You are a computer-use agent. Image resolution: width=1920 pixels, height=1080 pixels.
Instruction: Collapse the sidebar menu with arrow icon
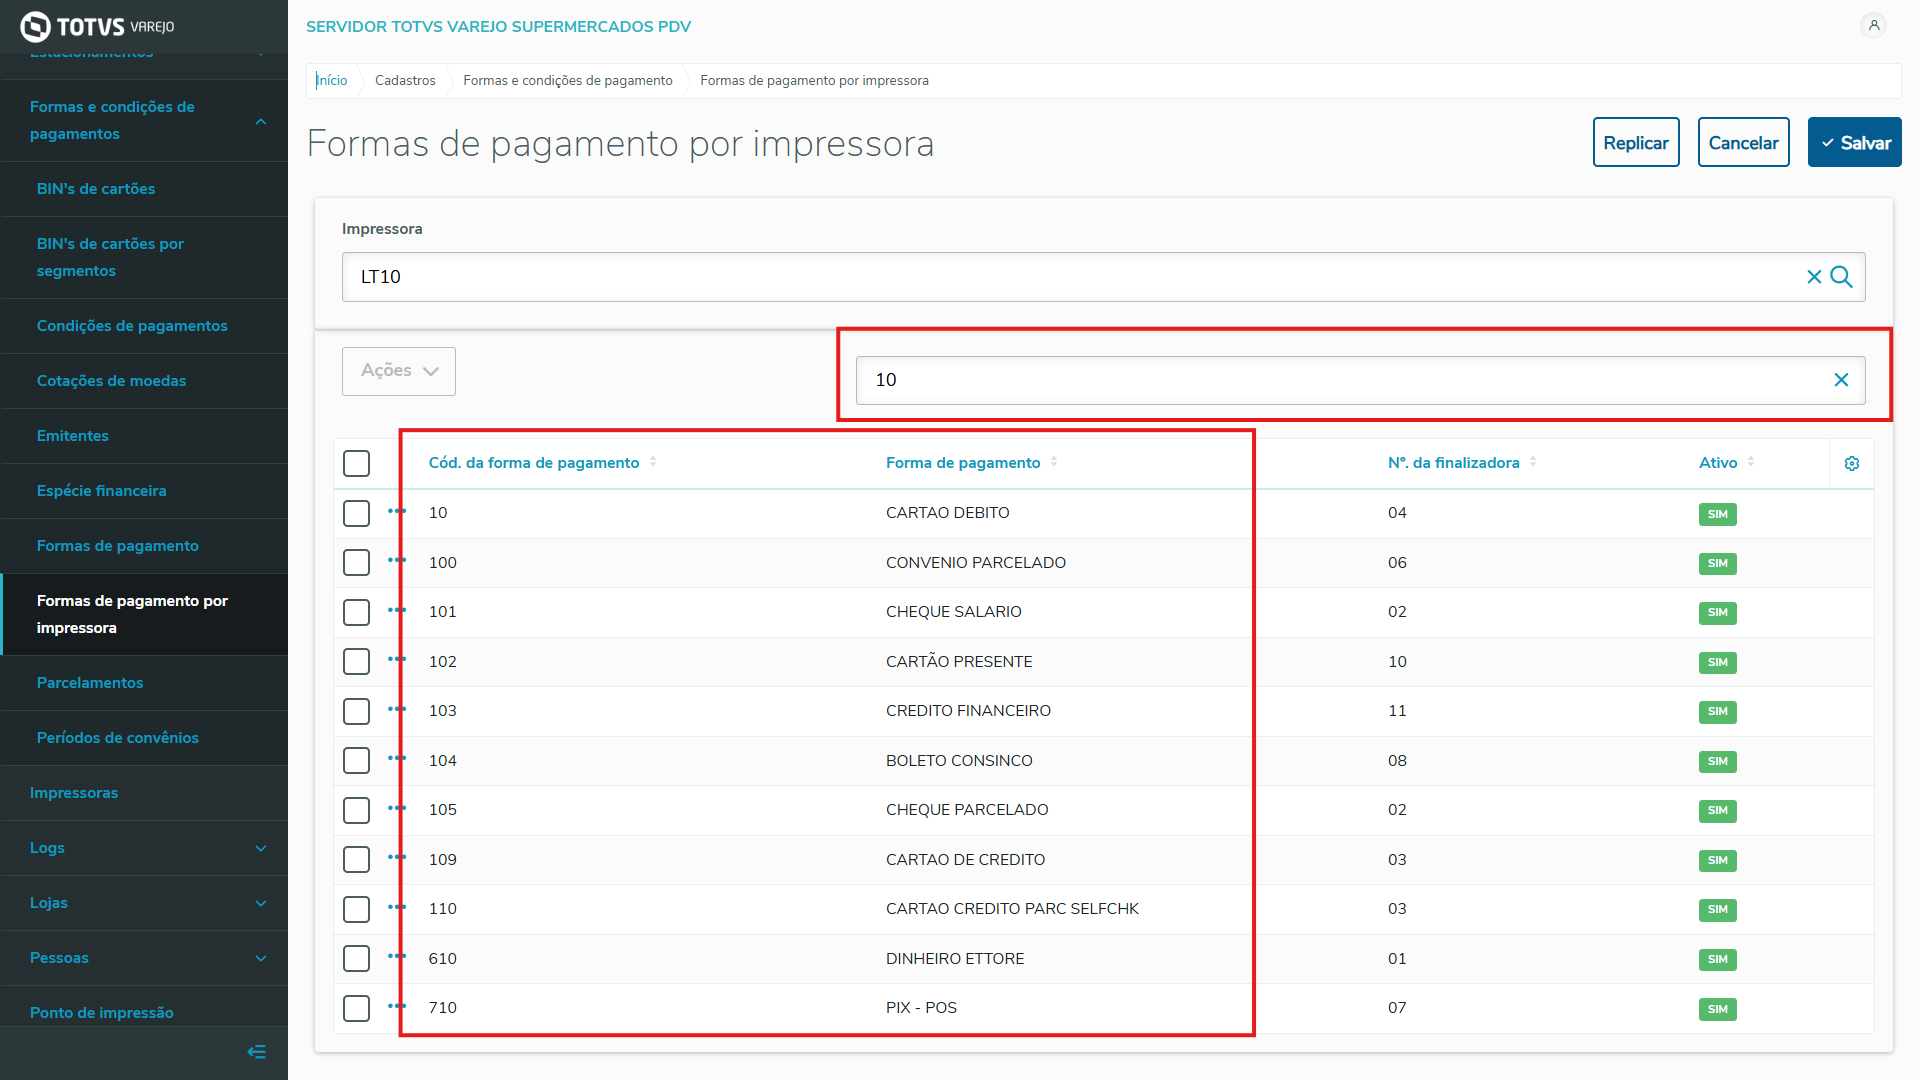(256, 1052)
